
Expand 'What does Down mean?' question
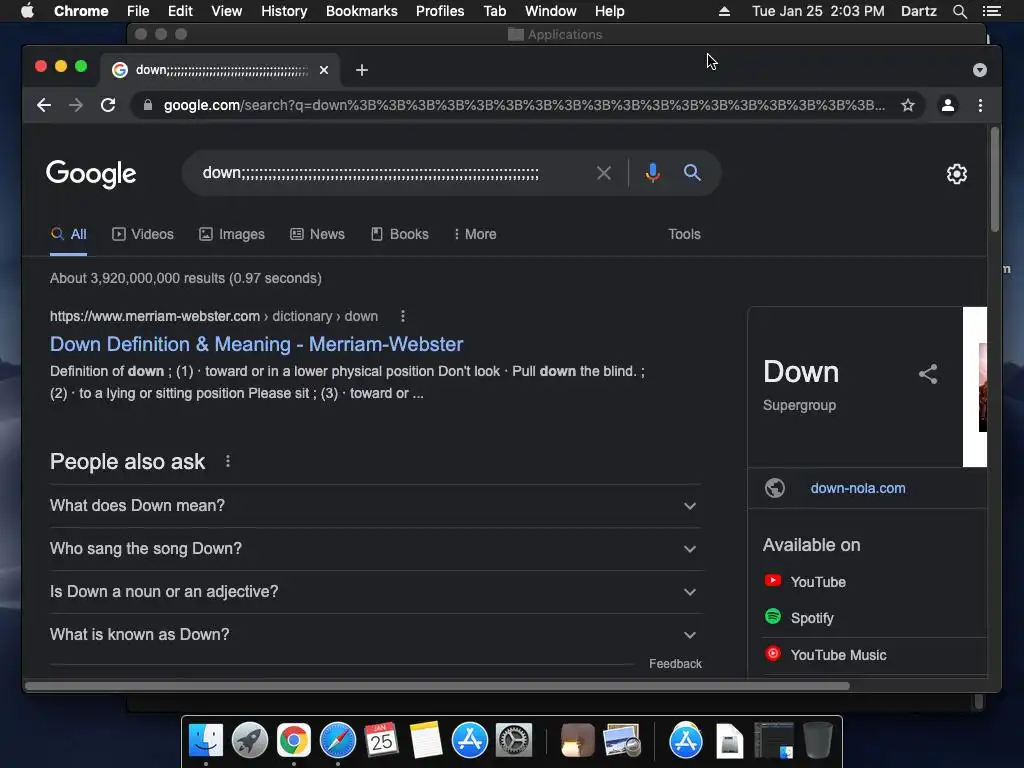coord(376,506)
